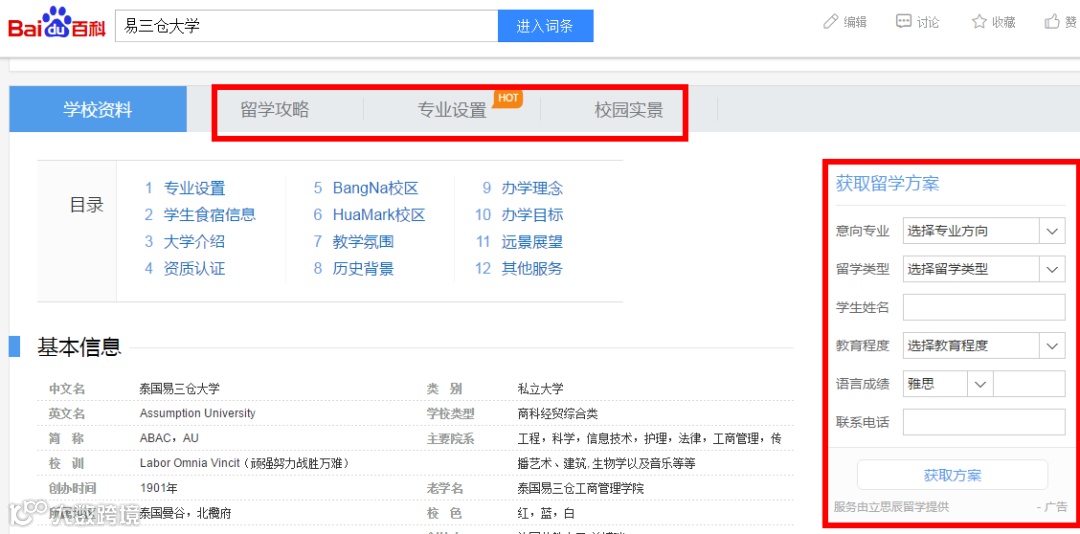Click the value 商科经贸综合类
This screenshot has height=534, width=1080.
(558, 413)
